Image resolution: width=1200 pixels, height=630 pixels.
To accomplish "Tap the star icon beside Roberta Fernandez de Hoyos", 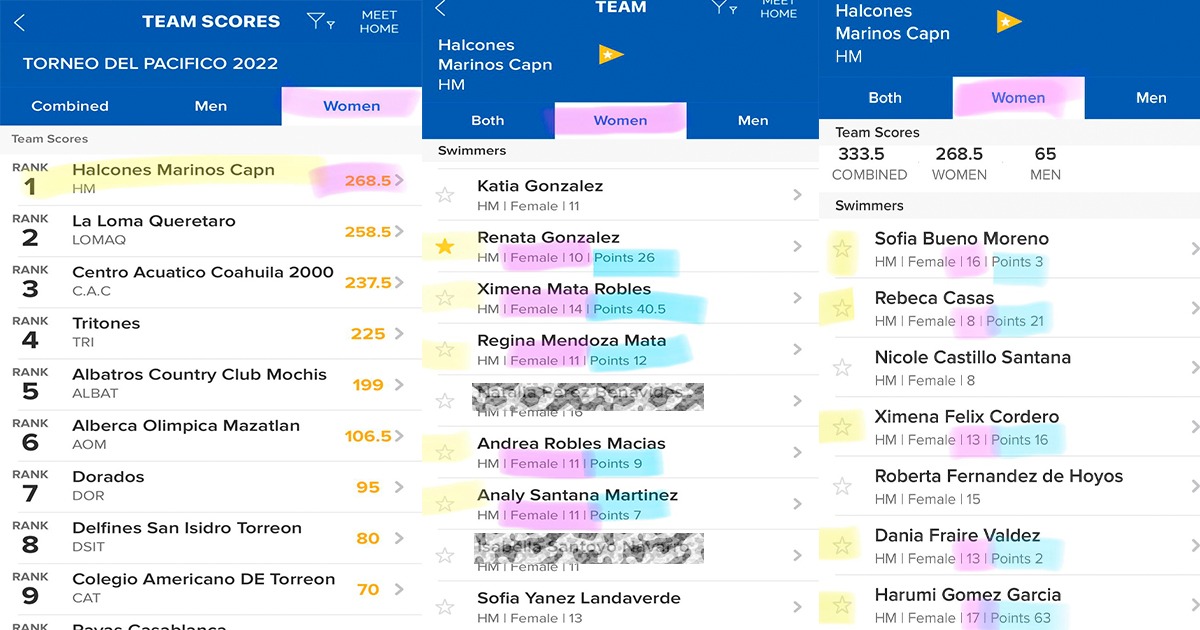I will tap(842, 487).
